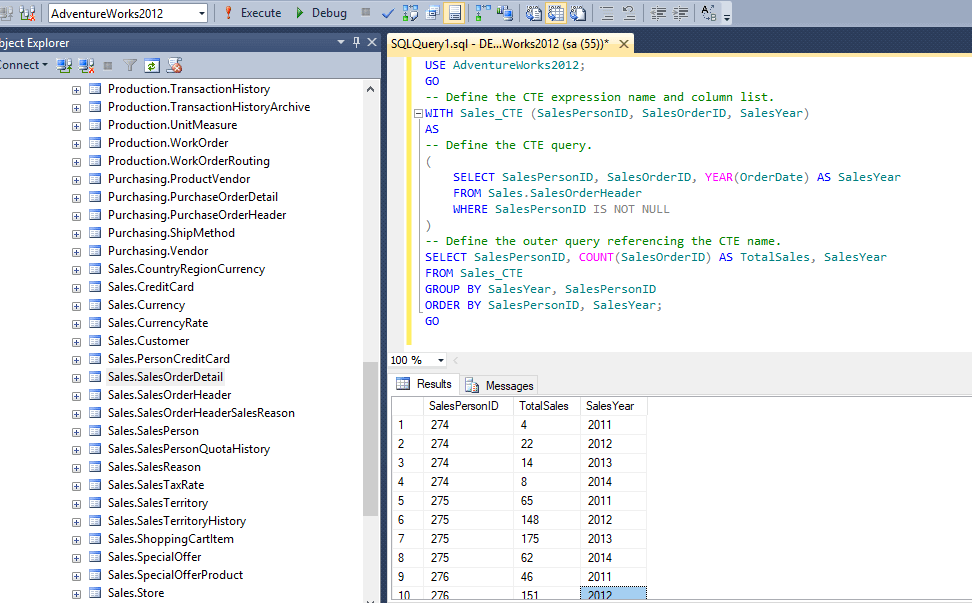Image resolution: width=972 pixels, height=603 pixels.
Task: Select row 10 in the results grid
Action: coord(404,592)
